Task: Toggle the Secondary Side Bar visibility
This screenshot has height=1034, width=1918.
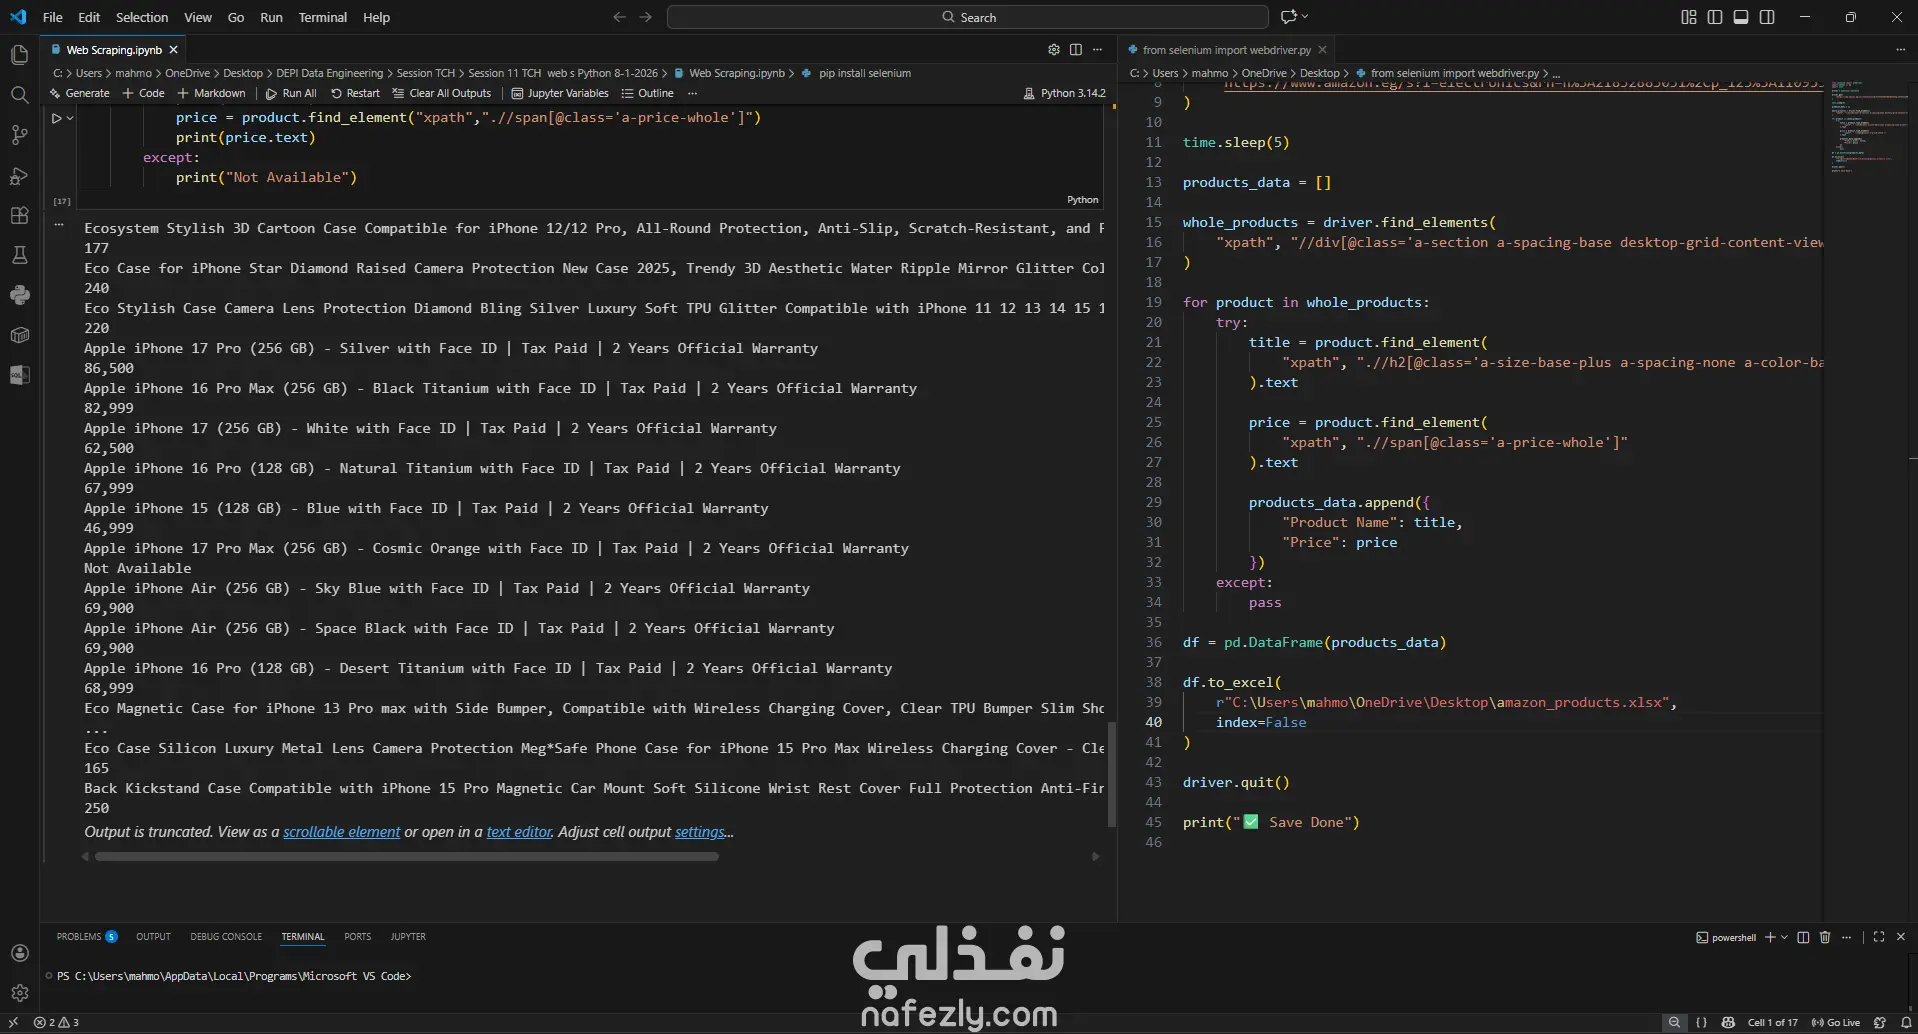Action: (x=1767, y=17)
